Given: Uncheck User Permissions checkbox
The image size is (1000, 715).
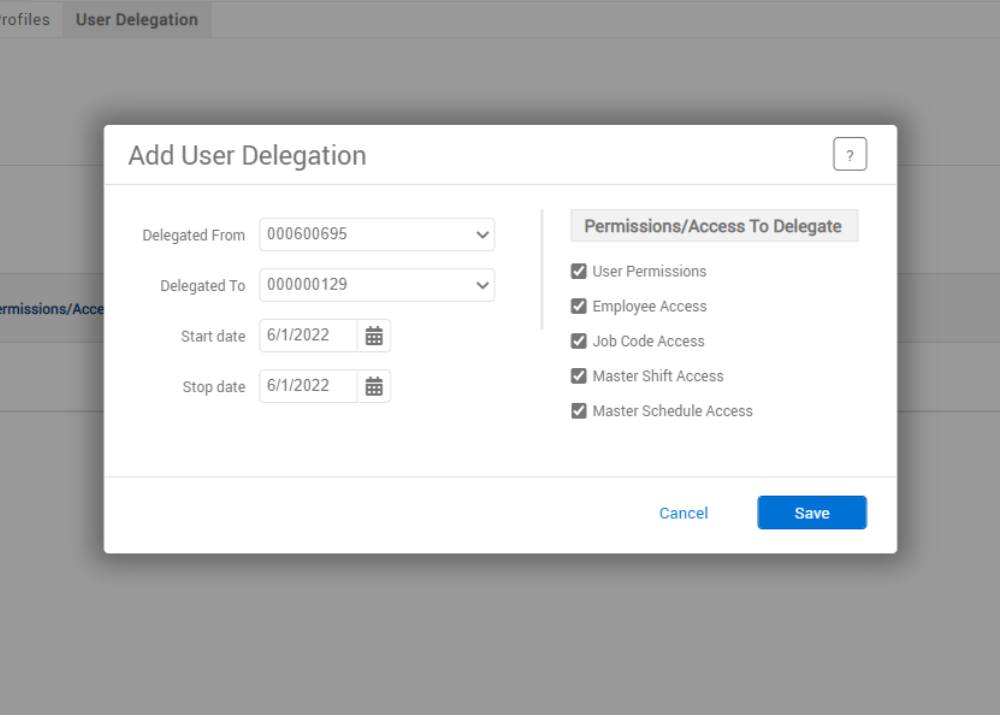Looking at the screenshot, I should click(578, 271).
